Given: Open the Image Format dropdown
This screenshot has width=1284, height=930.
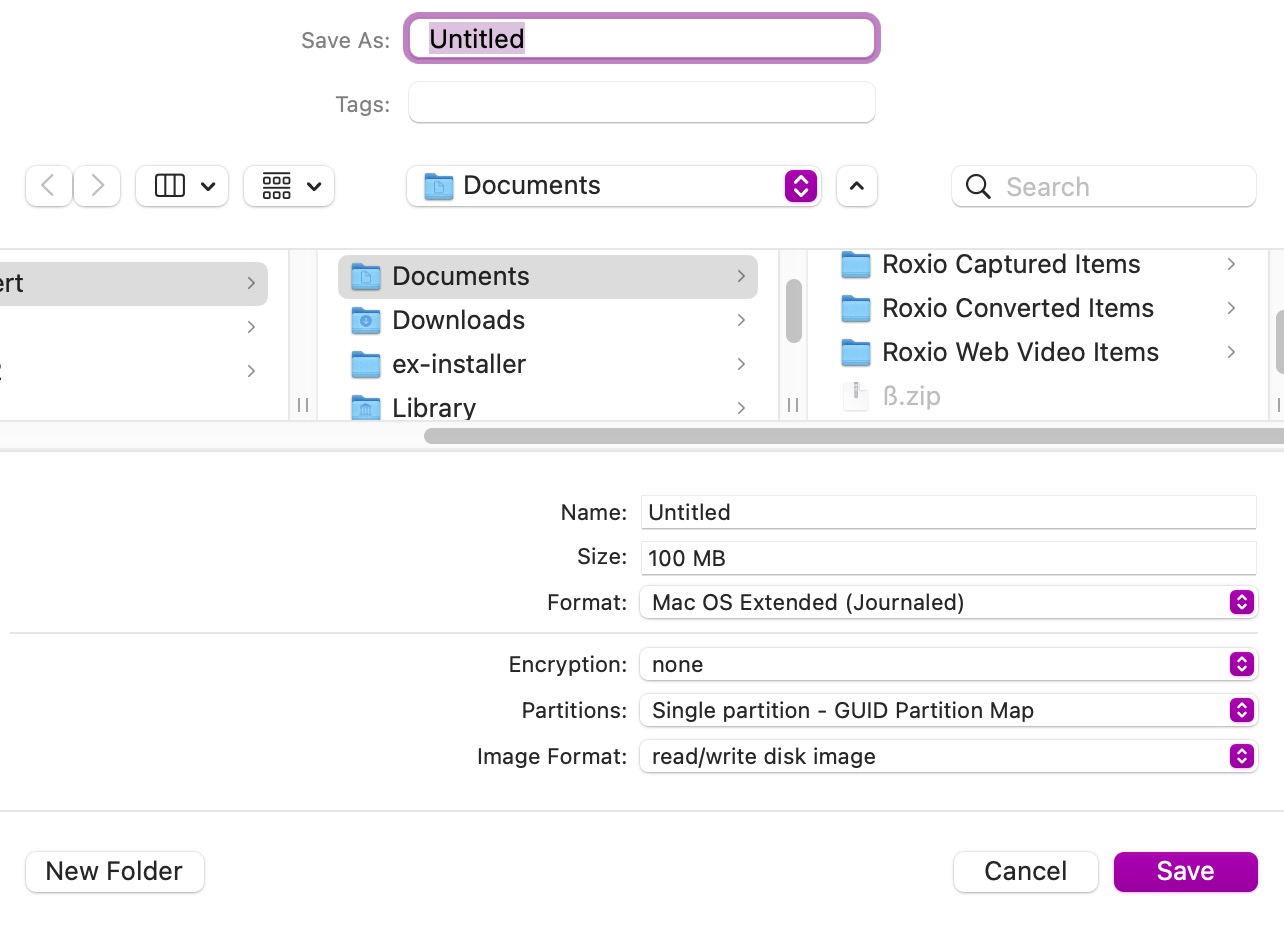Looking at the screenshot, I should 946,756.
